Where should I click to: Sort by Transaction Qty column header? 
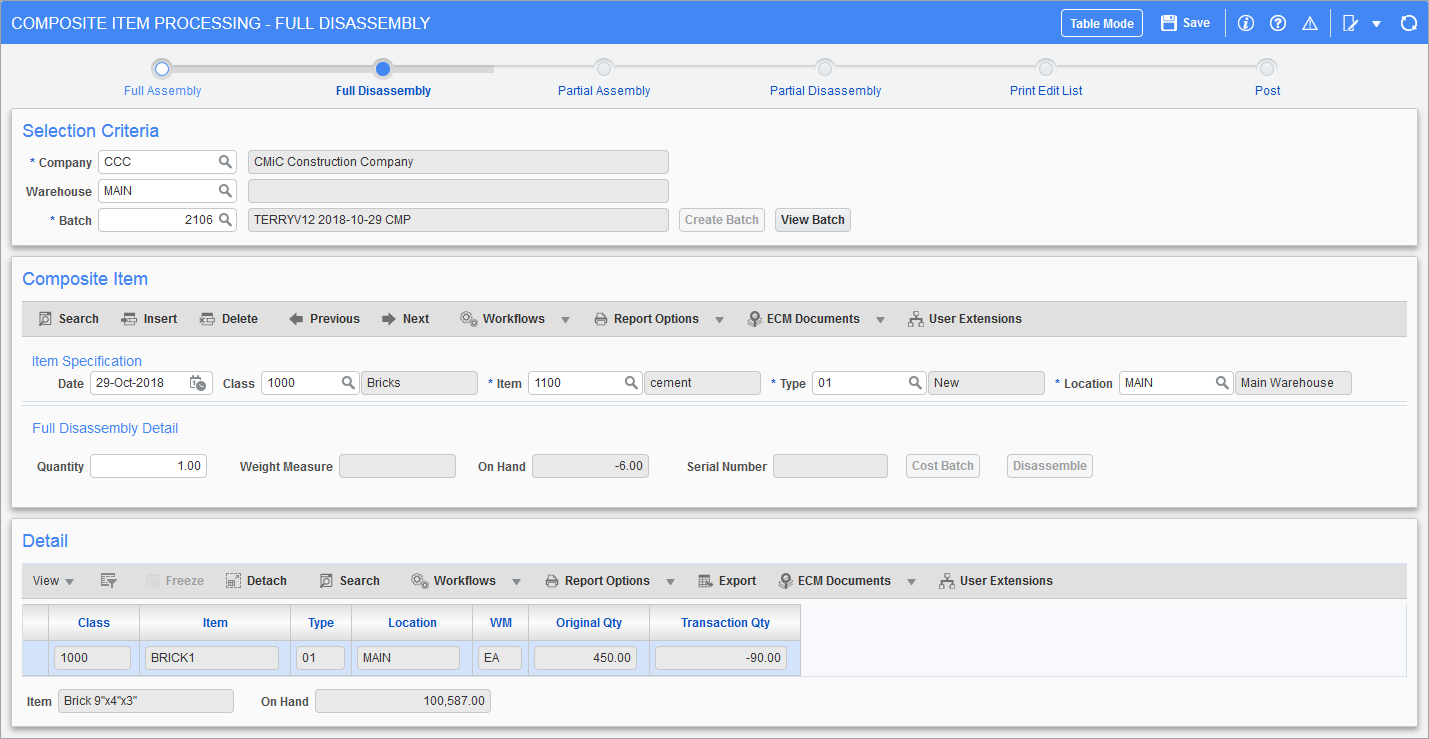[725, 622]
